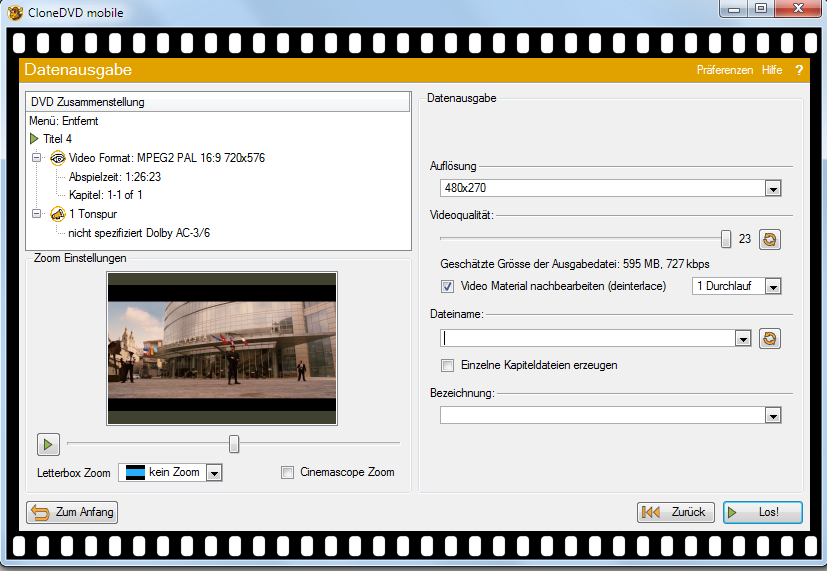
Task: Select 'Kapitel: 1-1 of 1' row
Action: (x=105, y=195)
